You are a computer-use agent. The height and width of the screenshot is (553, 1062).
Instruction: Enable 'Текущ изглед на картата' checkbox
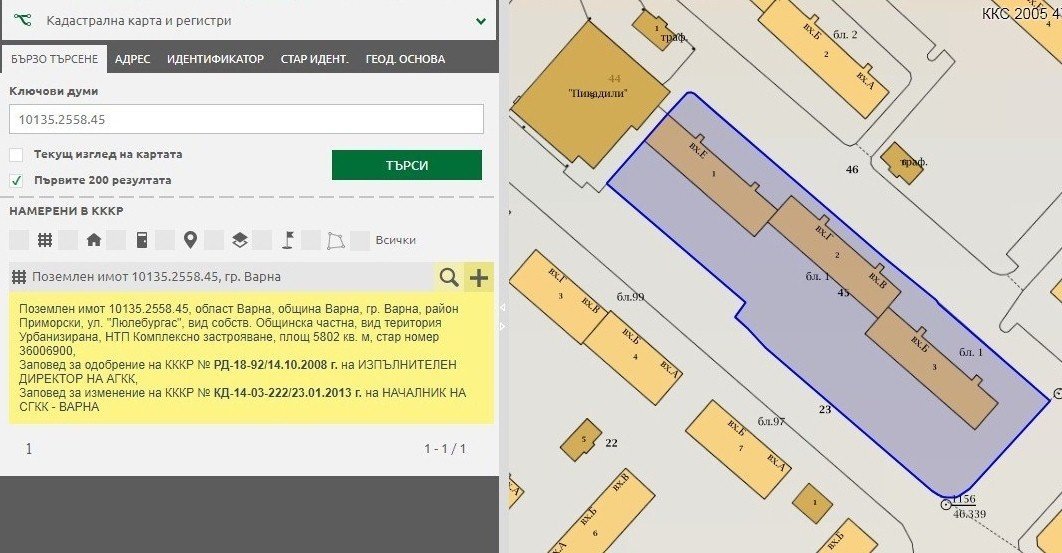pos(16,155)
